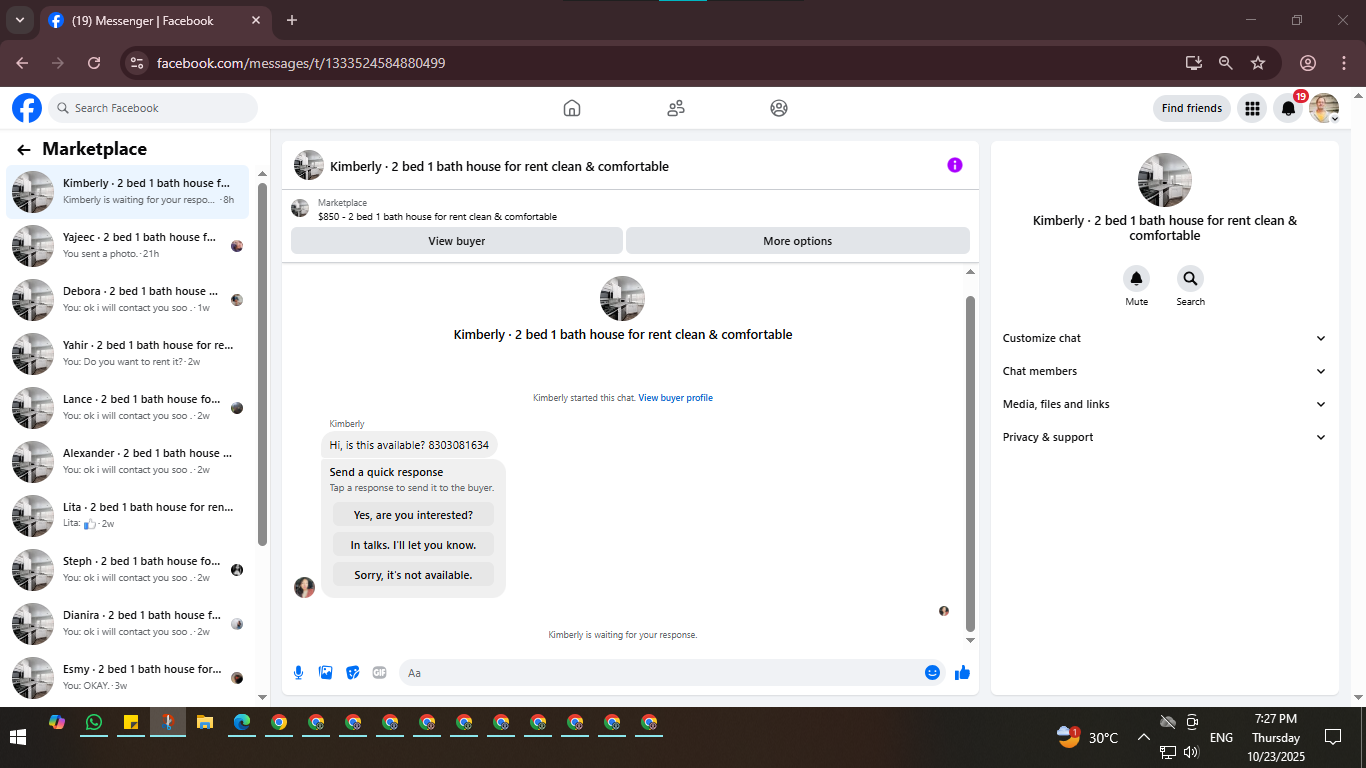Click the View buyer button
This screenshot has height=768, width=1366.
click(x=457, y=241)
